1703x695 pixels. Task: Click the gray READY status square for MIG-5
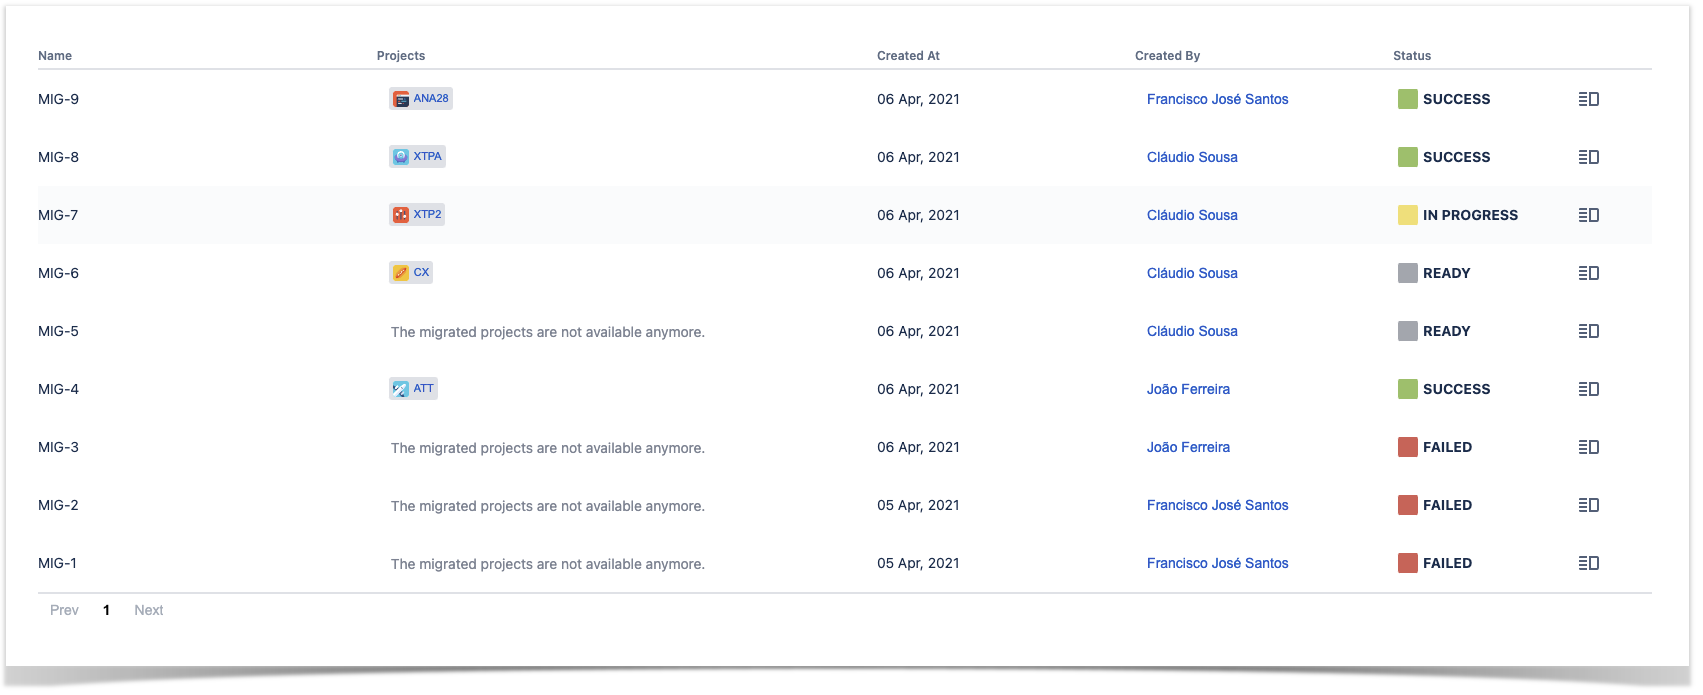tap(1407, 331)
